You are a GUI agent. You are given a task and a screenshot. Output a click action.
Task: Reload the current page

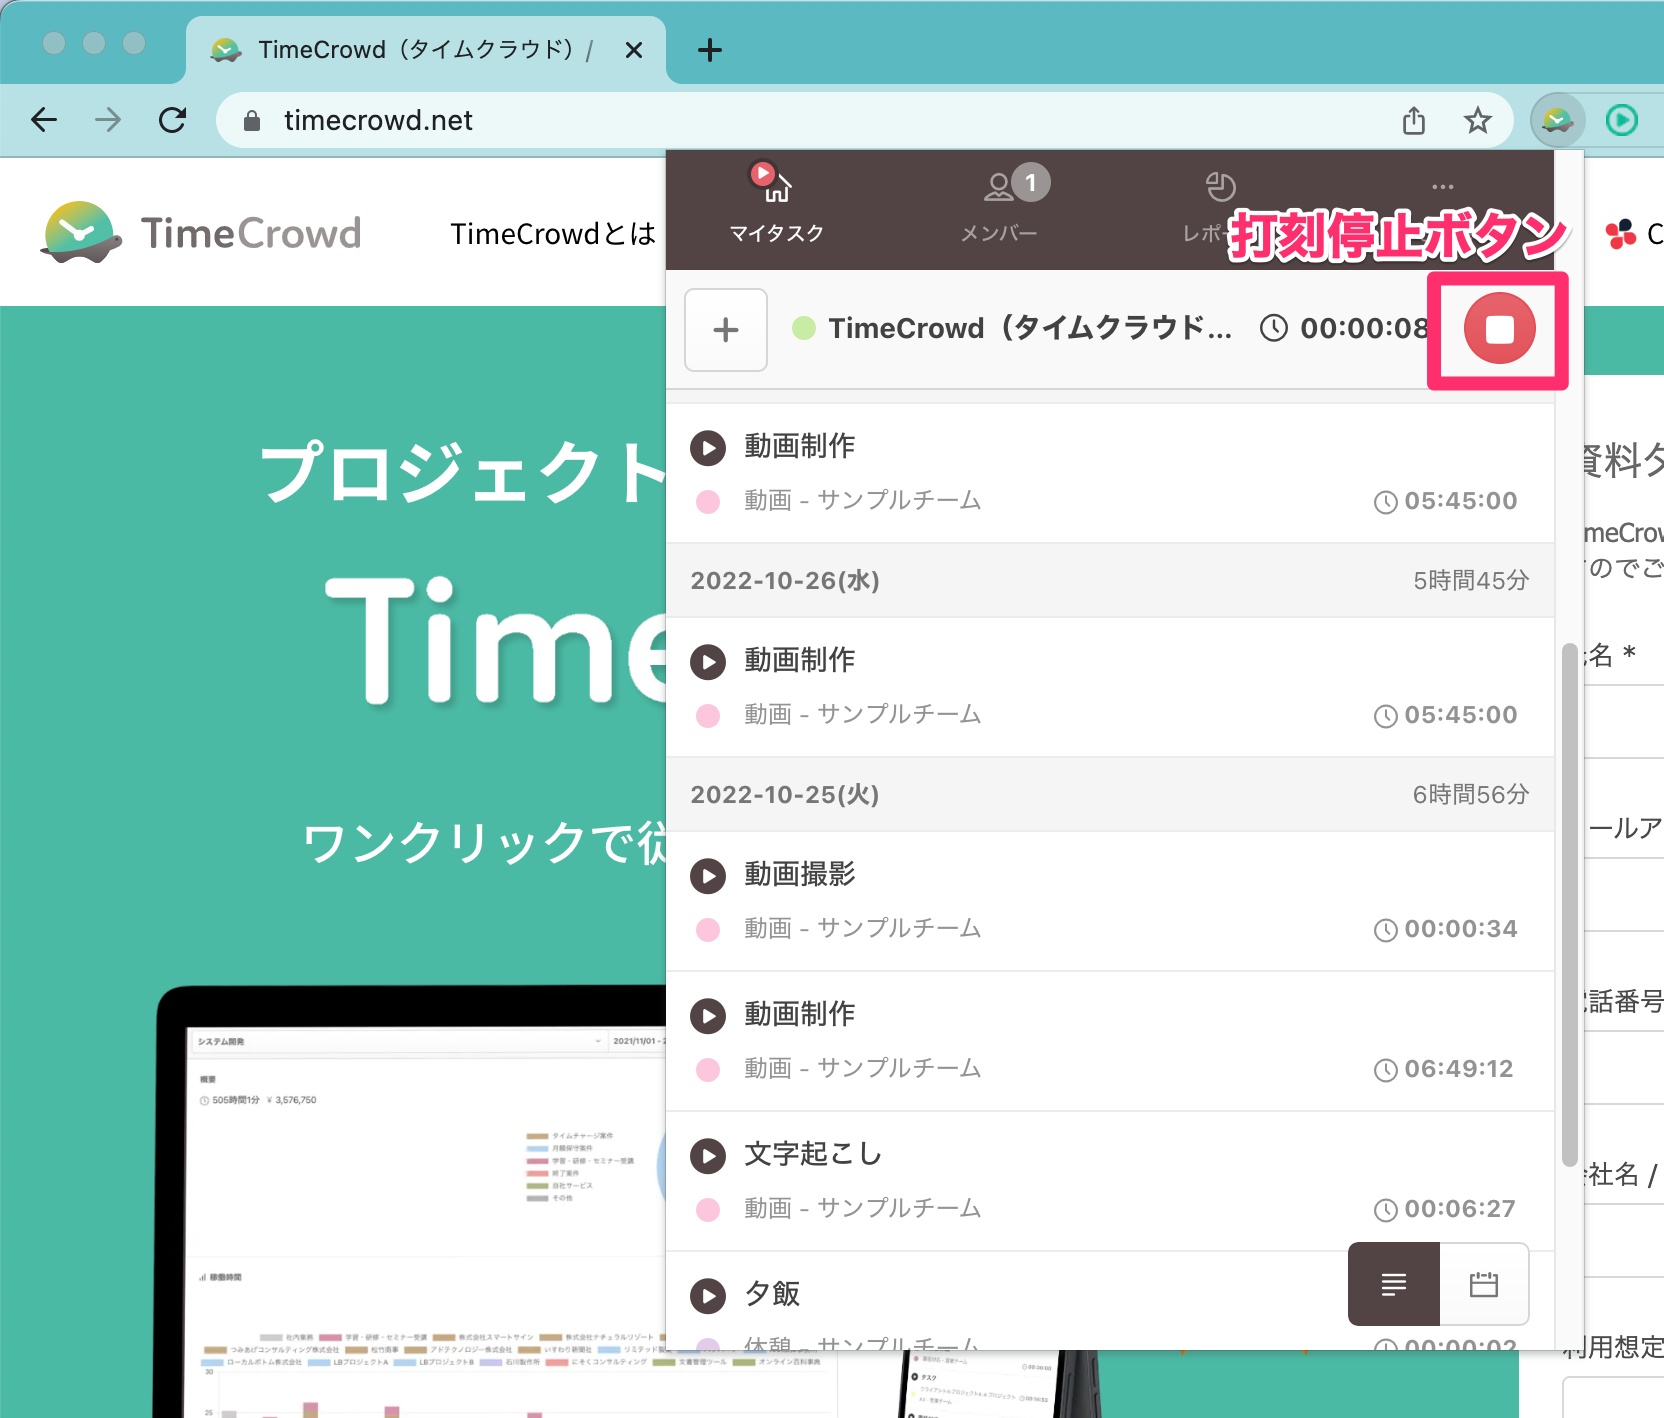point(173,120)
